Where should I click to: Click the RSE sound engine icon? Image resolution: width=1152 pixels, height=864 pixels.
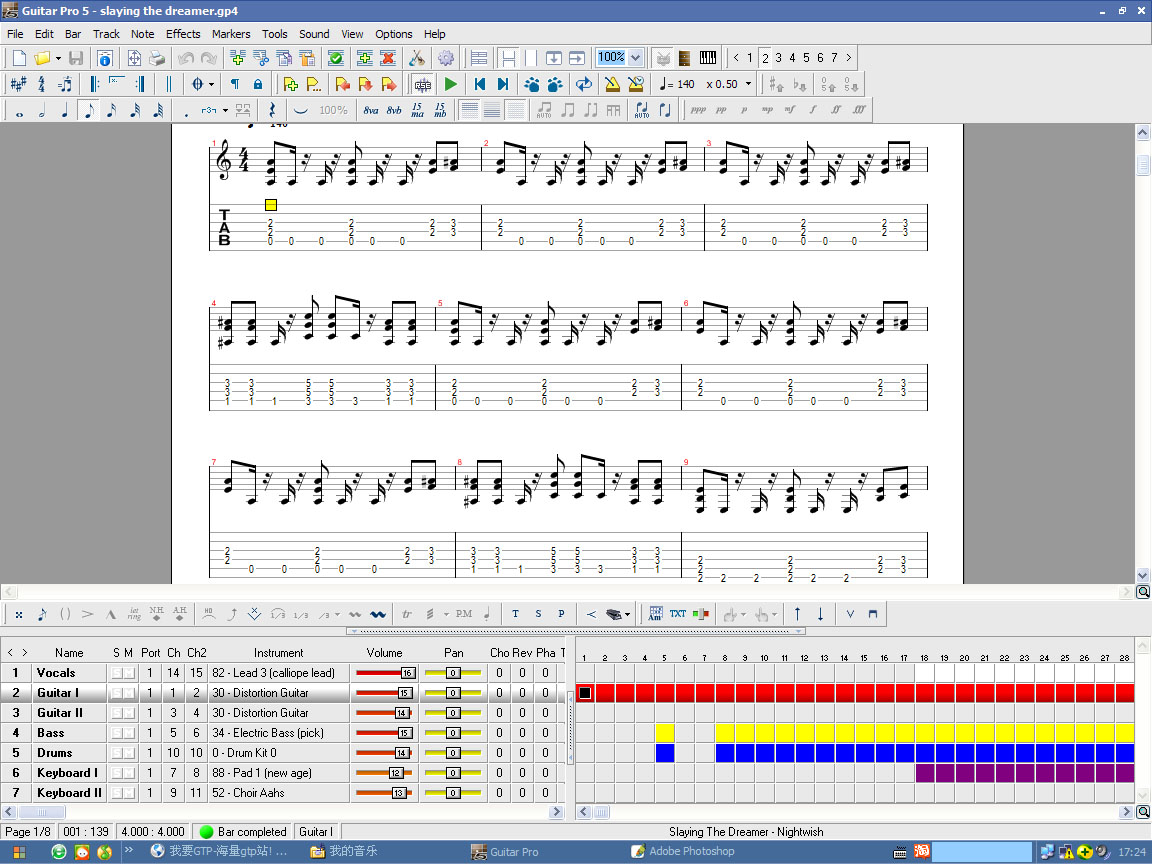coord(423,84)
